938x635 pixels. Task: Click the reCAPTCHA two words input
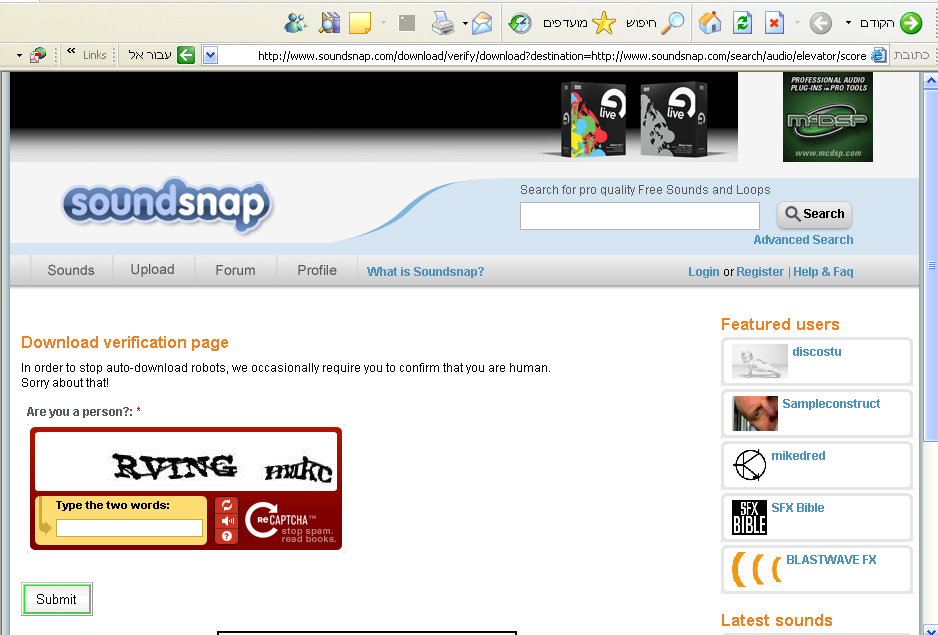click(x=129, y=528)
